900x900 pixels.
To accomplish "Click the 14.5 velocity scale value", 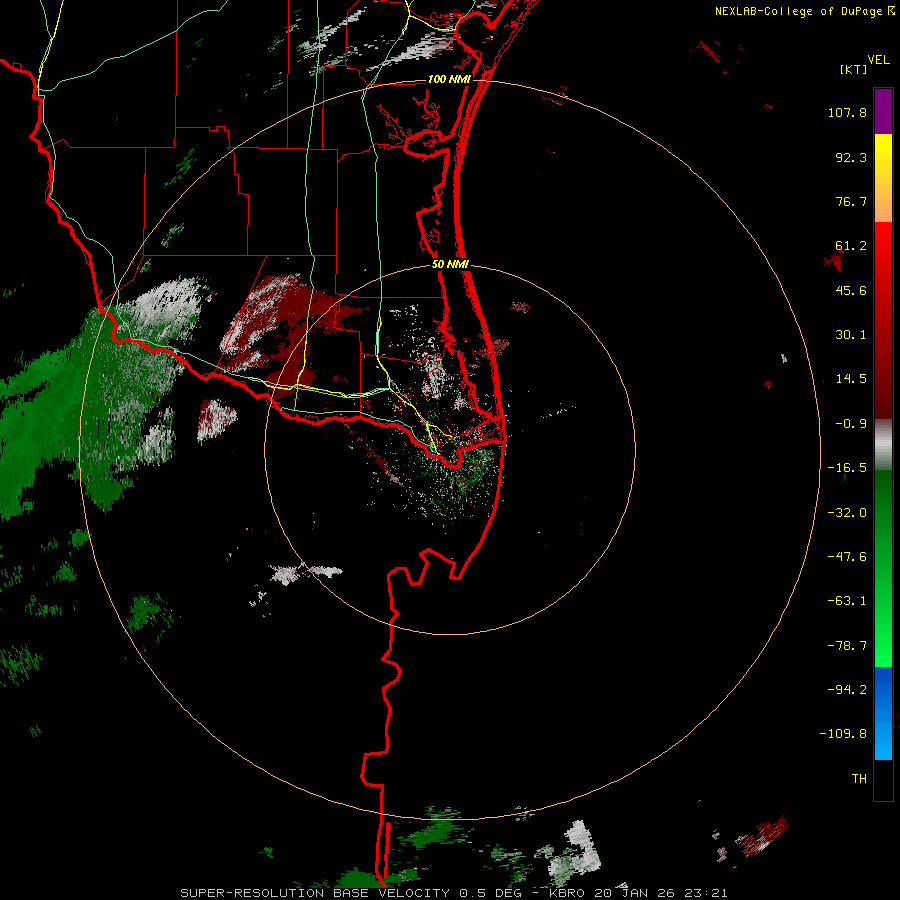I will [851, 379].
